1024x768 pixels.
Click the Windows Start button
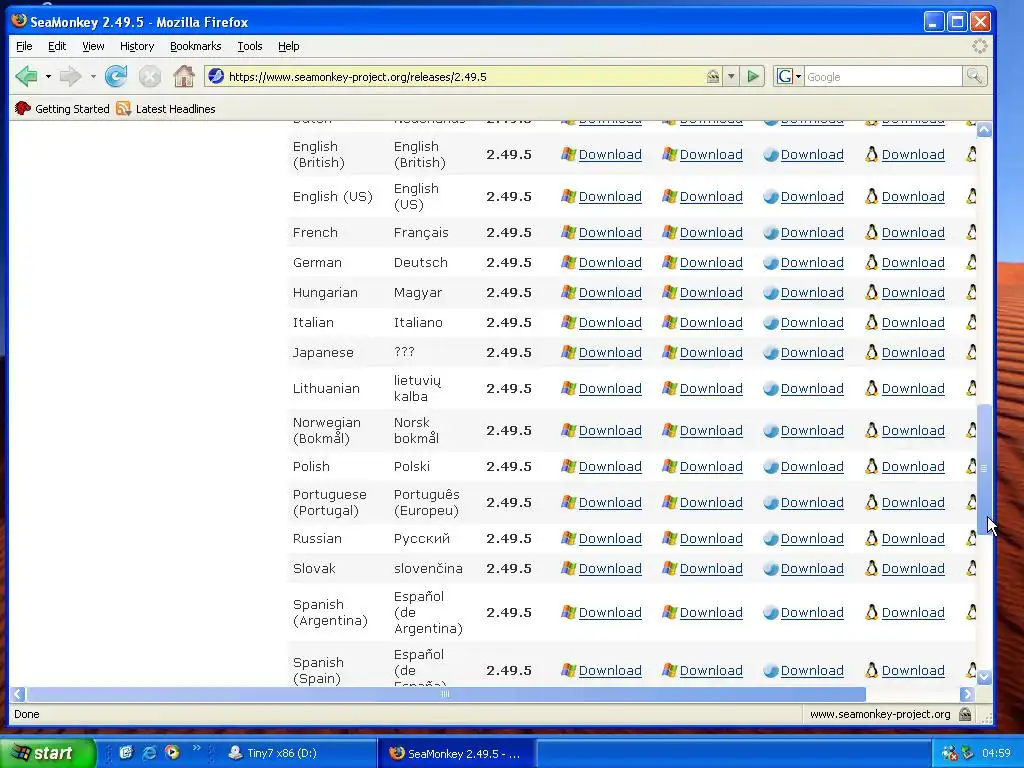[x=47, y=753]
